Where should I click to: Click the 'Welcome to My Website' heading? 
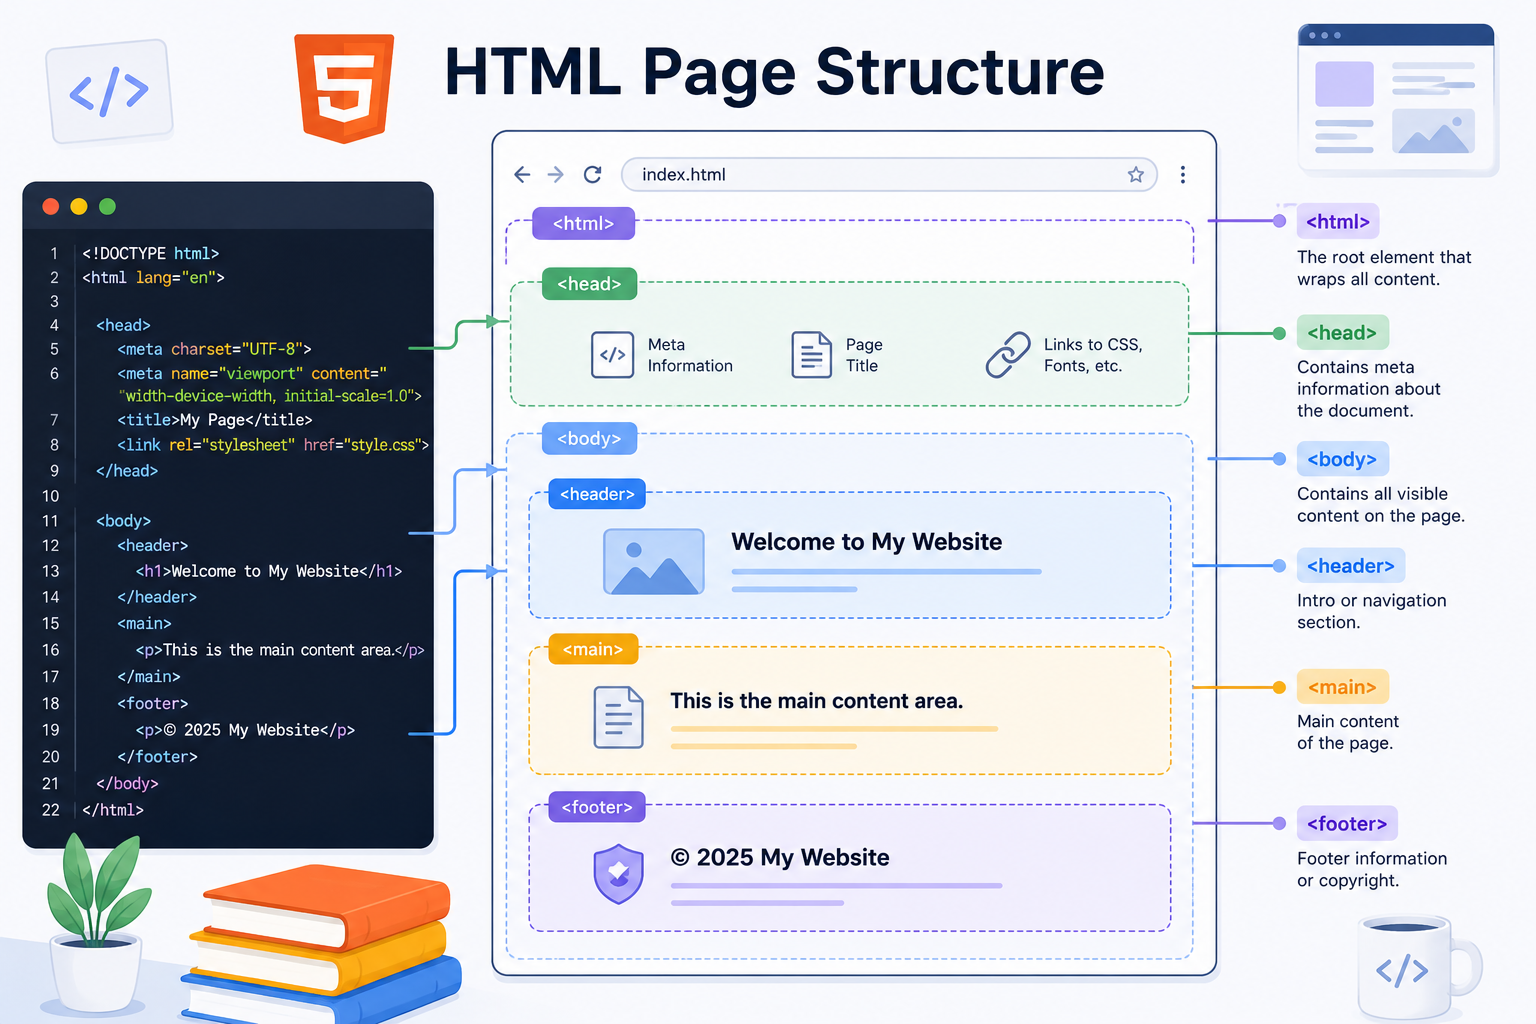pos(866,542)
